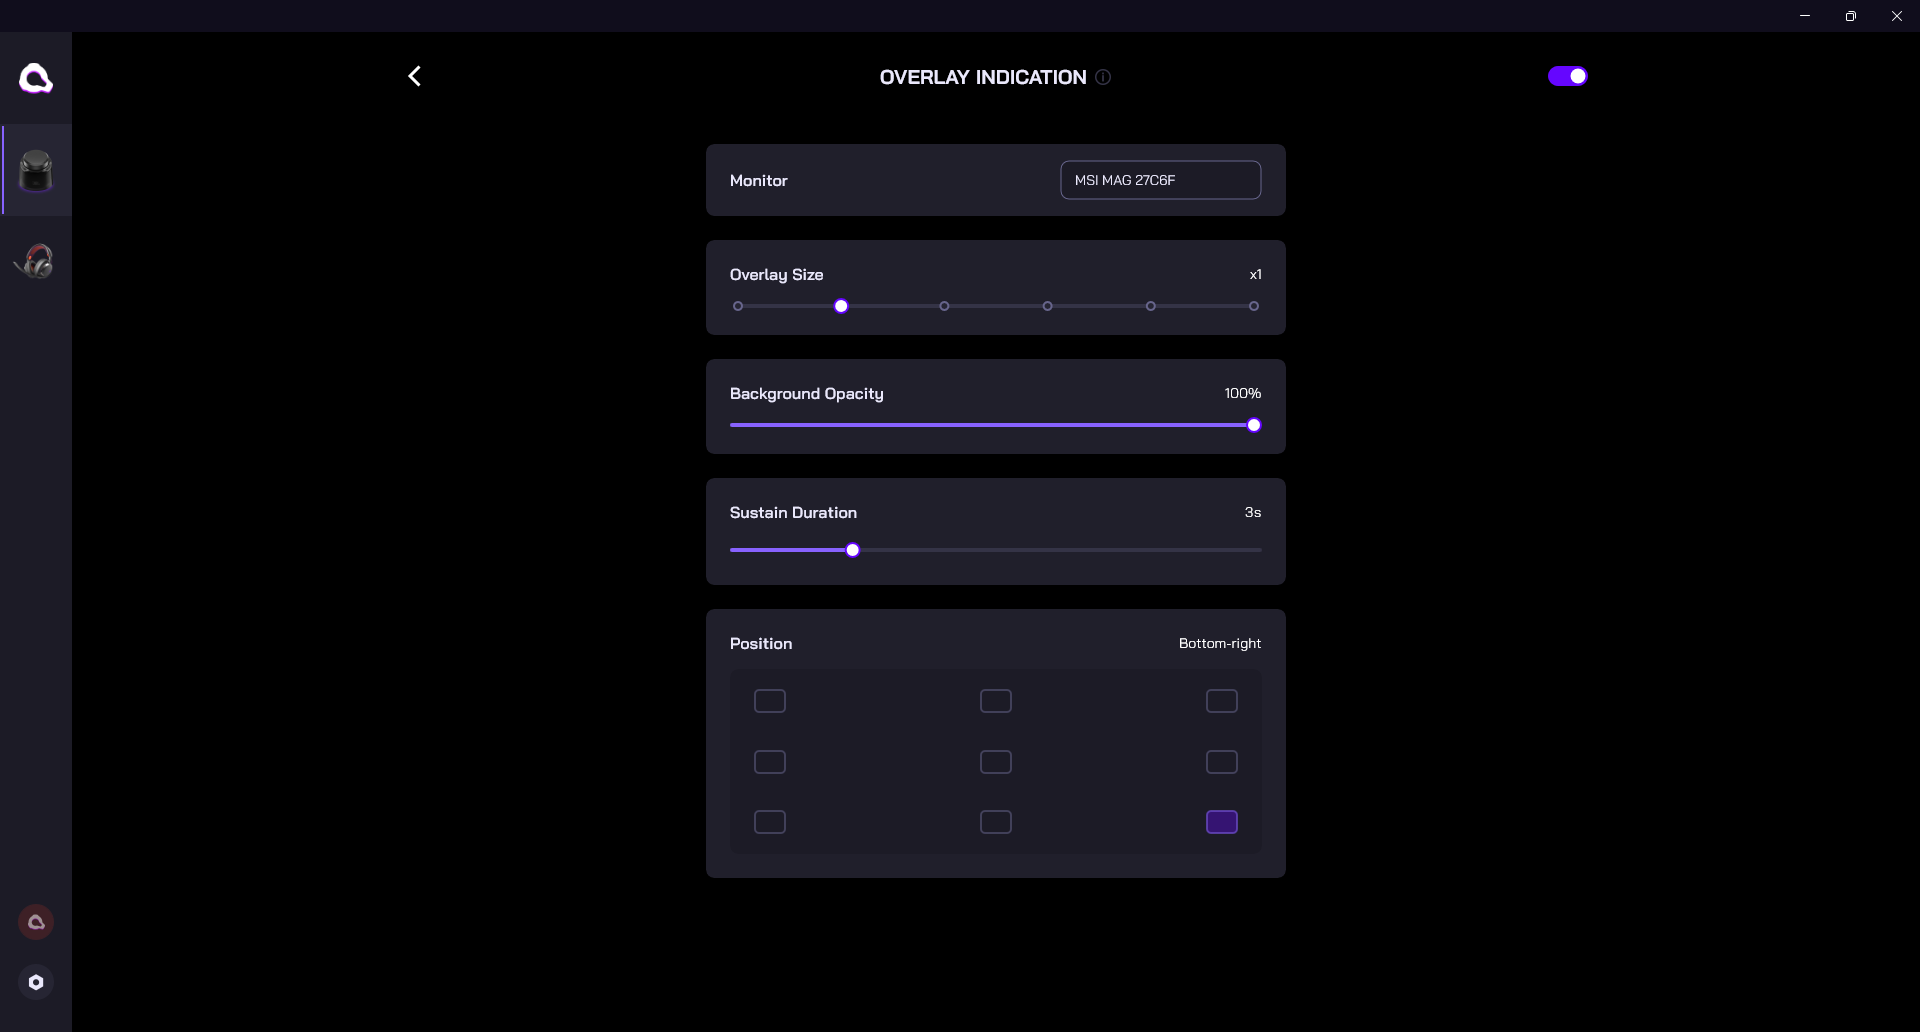Pick the bottom-left overlay position
This screenshot has height=1032, width=1920.
(770, 822)
